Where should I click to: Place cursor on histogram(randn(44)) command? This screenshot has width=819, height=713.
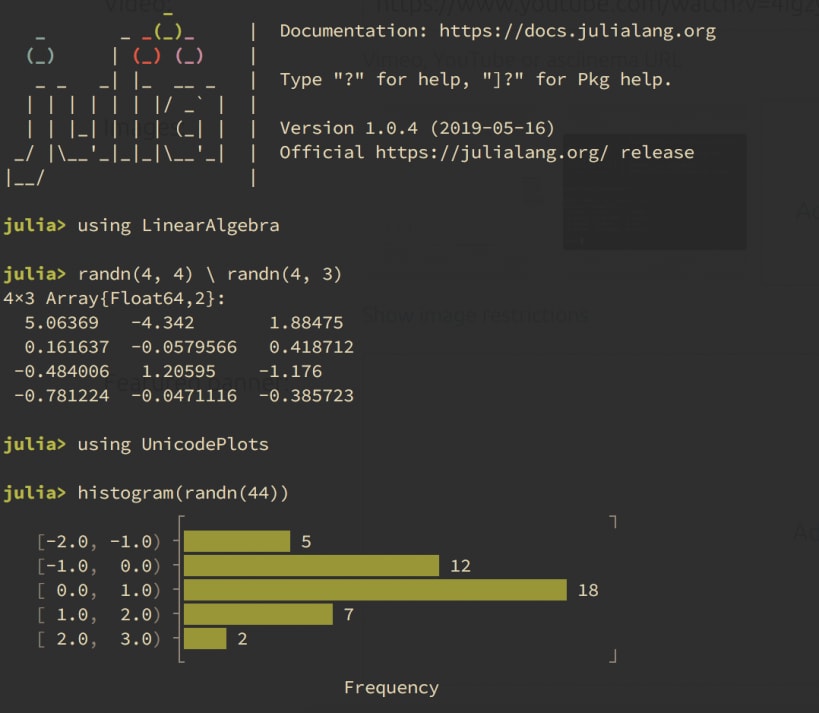183,493
